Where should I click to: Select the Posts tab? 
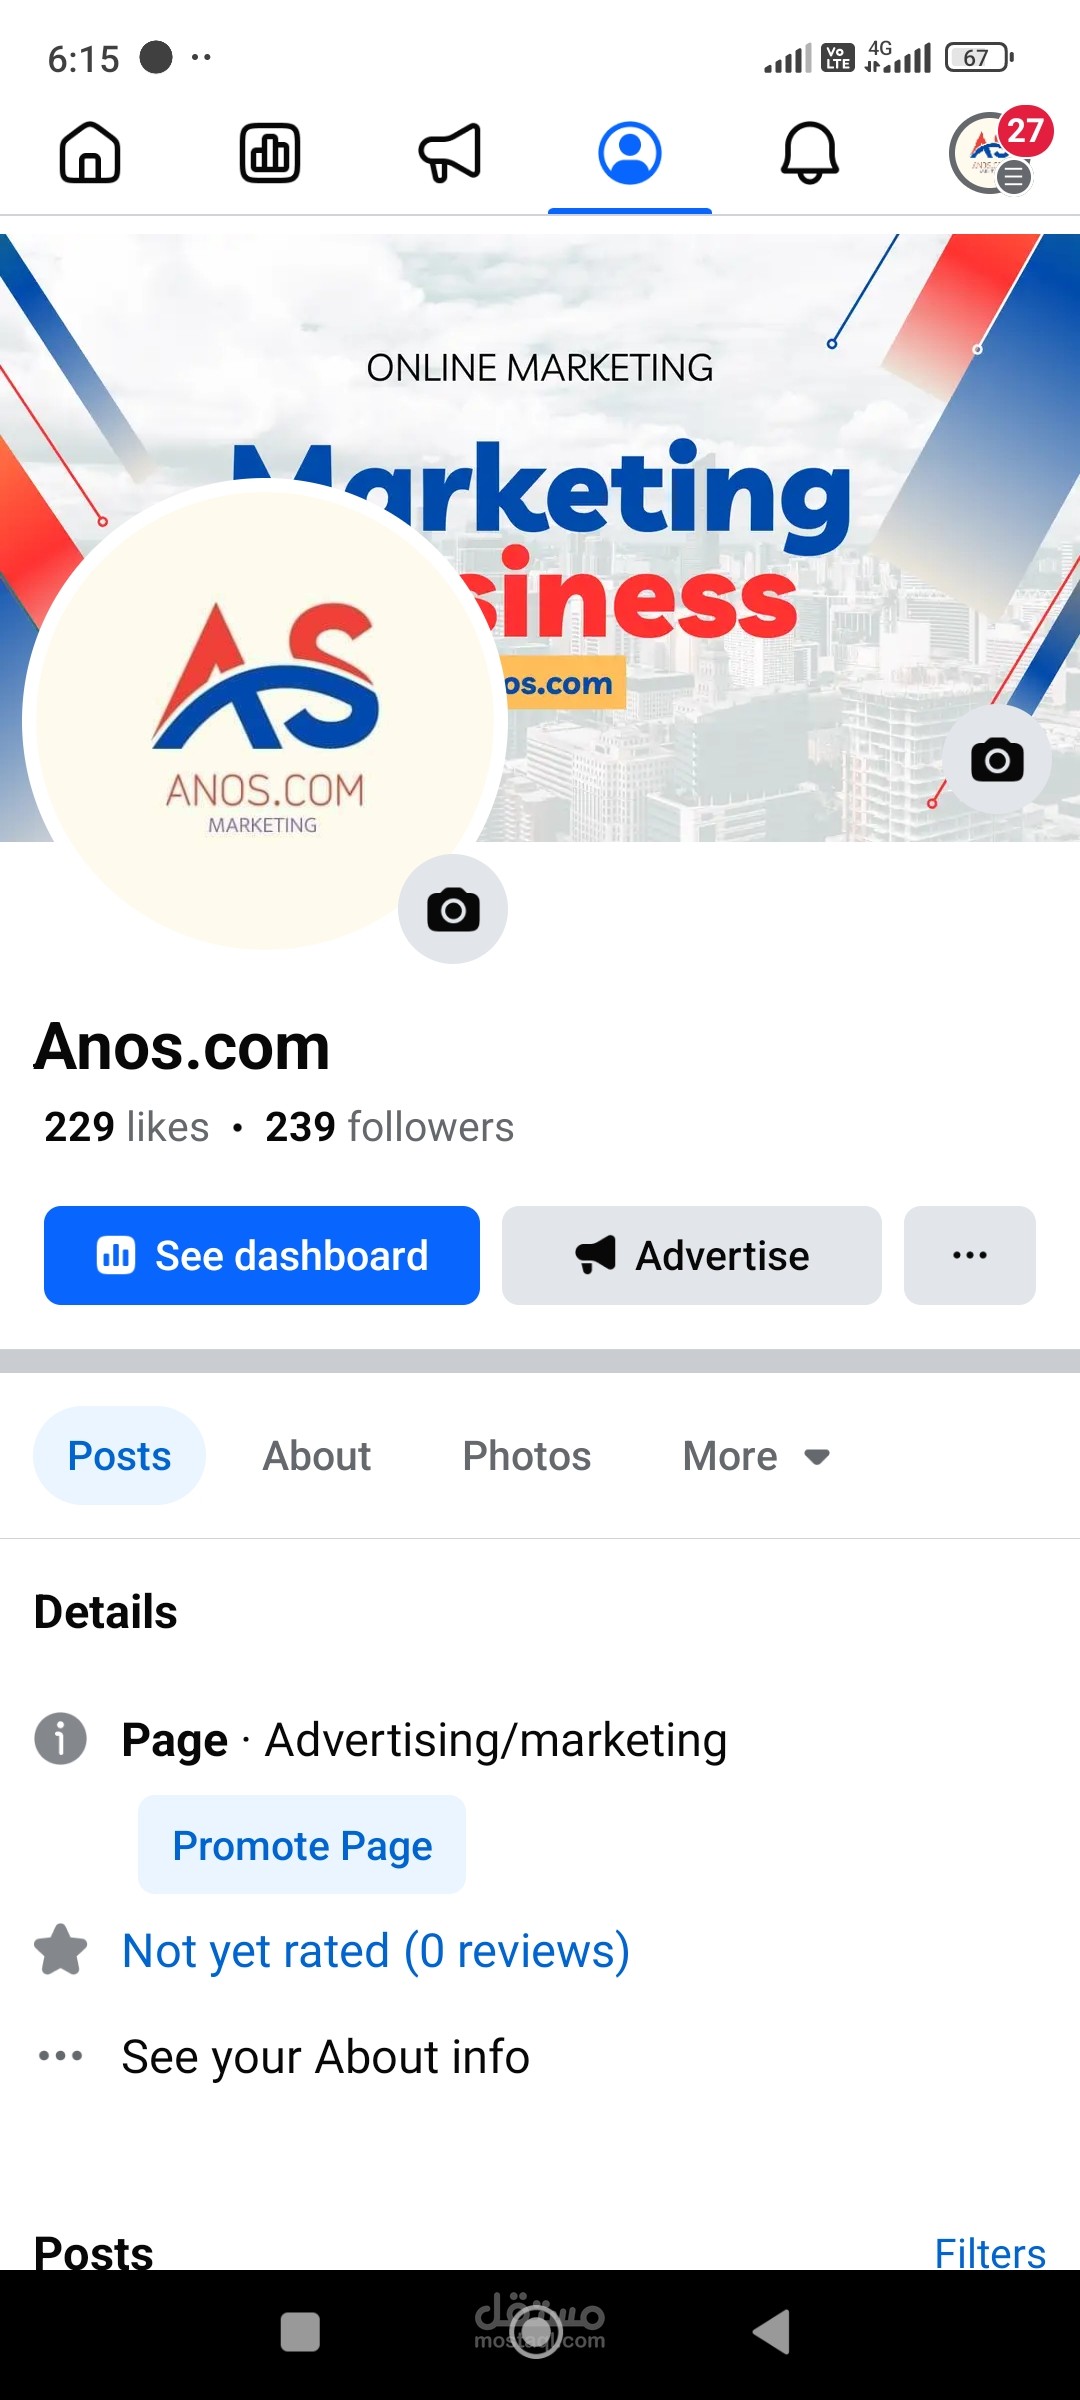[119, 1456]
